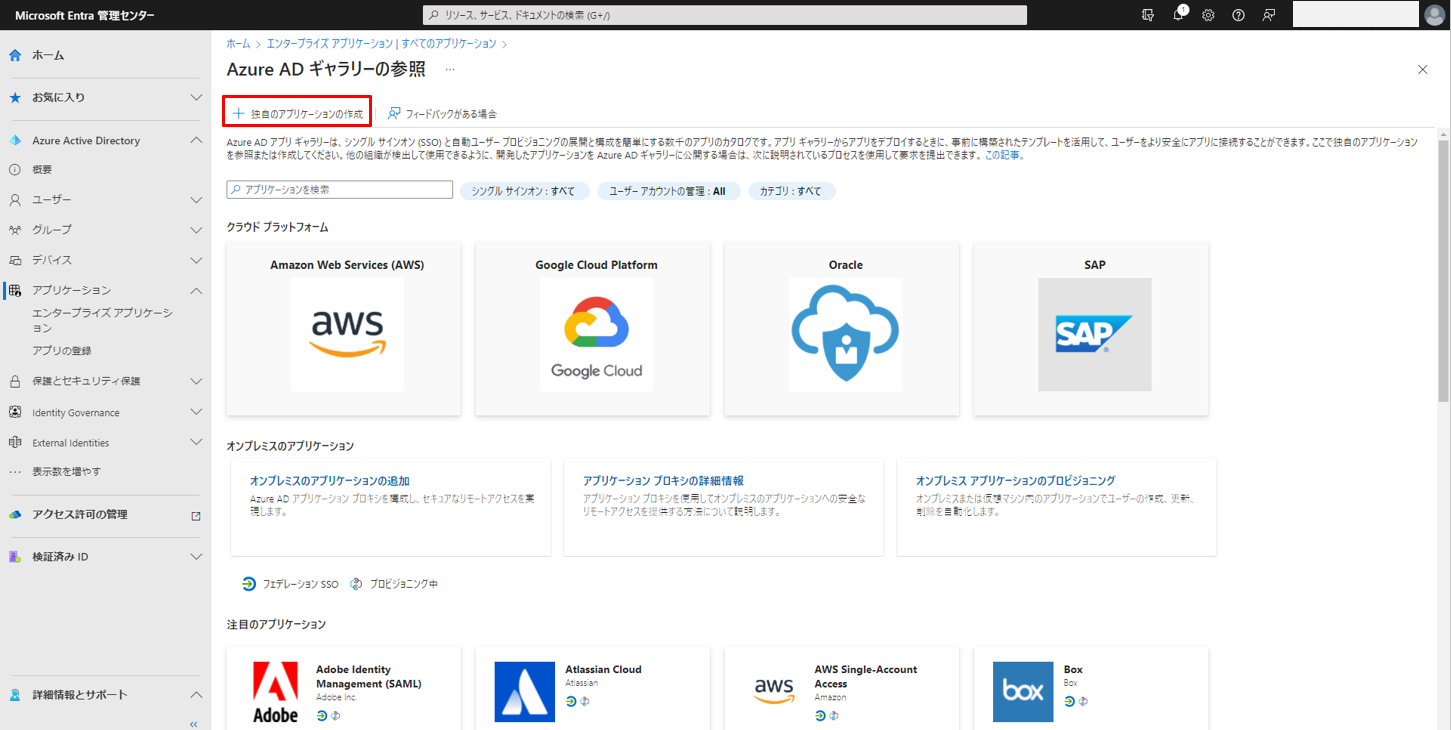Click the Atlassian Cloud logo

[524, 692]
